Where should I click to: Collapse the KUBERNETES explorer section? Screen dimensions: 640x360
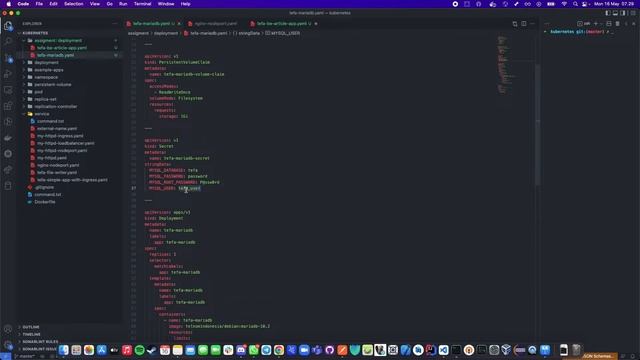tap(35, 33)
